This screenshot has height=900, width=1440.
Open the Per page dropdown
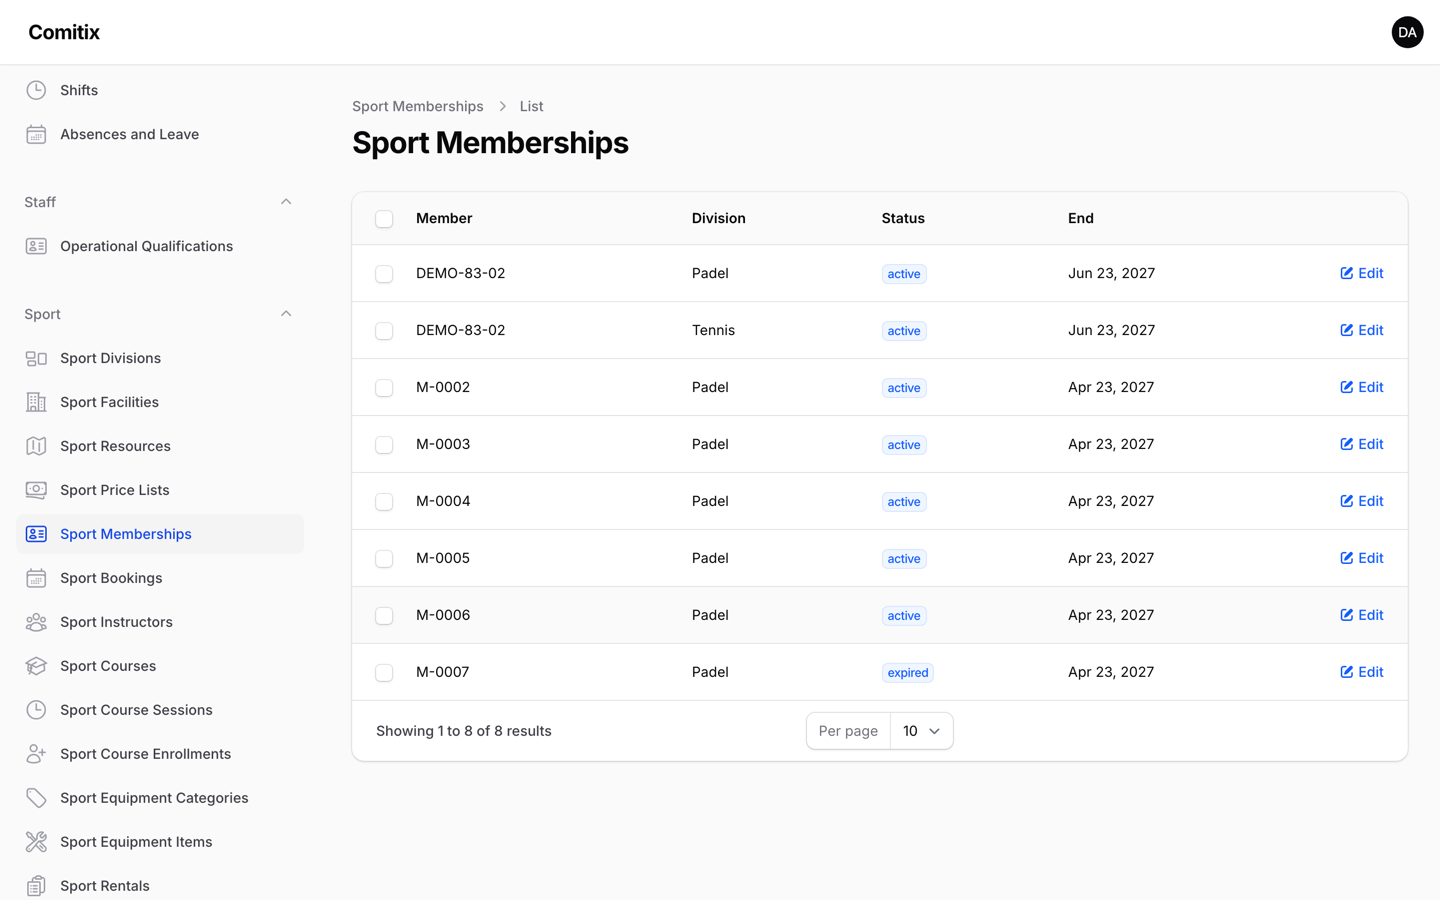click(921, 731)
